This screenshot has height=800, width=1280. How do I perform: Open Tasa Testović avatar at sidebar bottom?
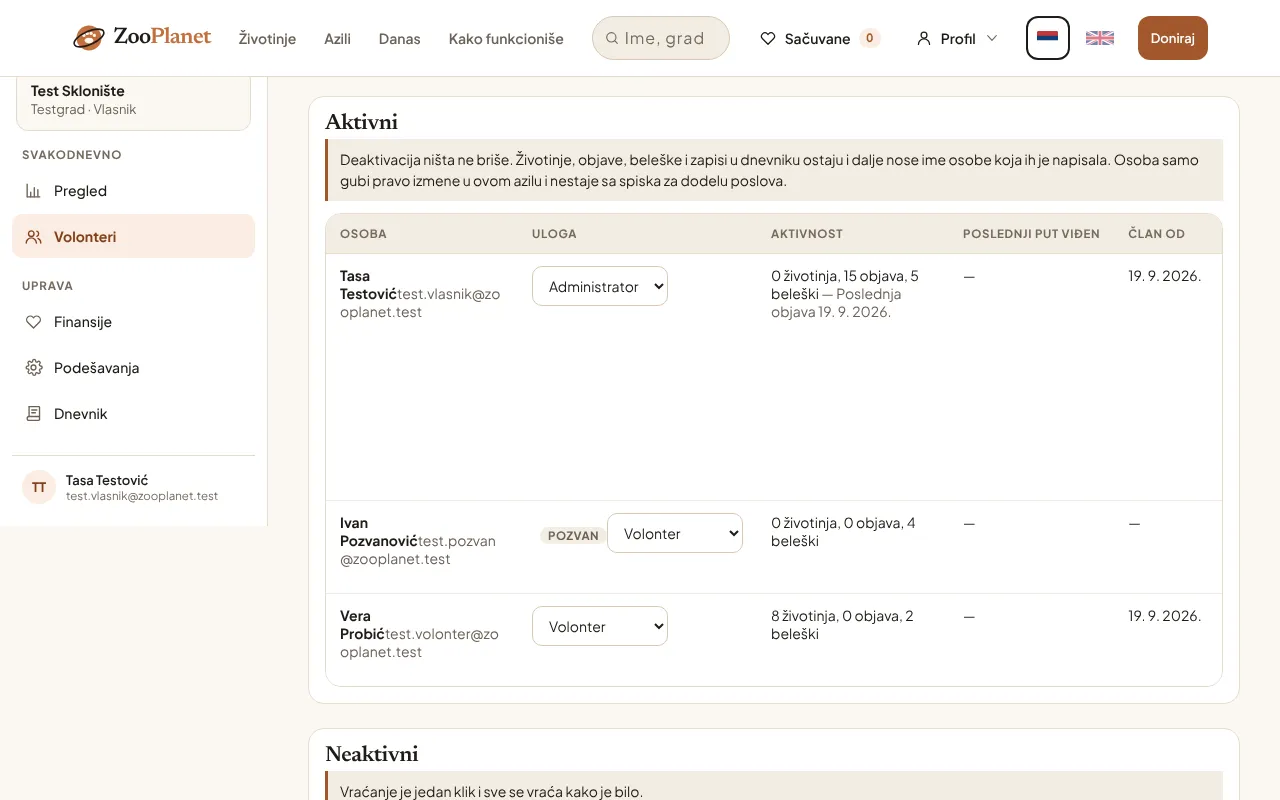[39, 488]
